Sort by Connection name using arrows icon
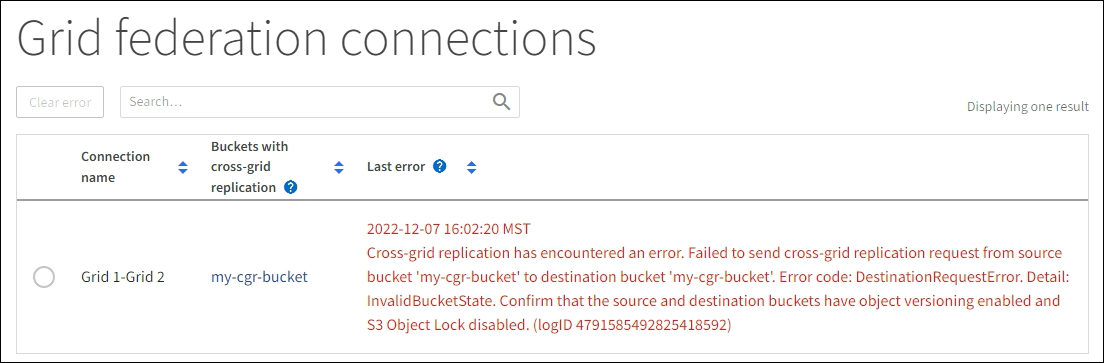The height and width of the screenshot is (363, 1104). click(x=183, y=167)
